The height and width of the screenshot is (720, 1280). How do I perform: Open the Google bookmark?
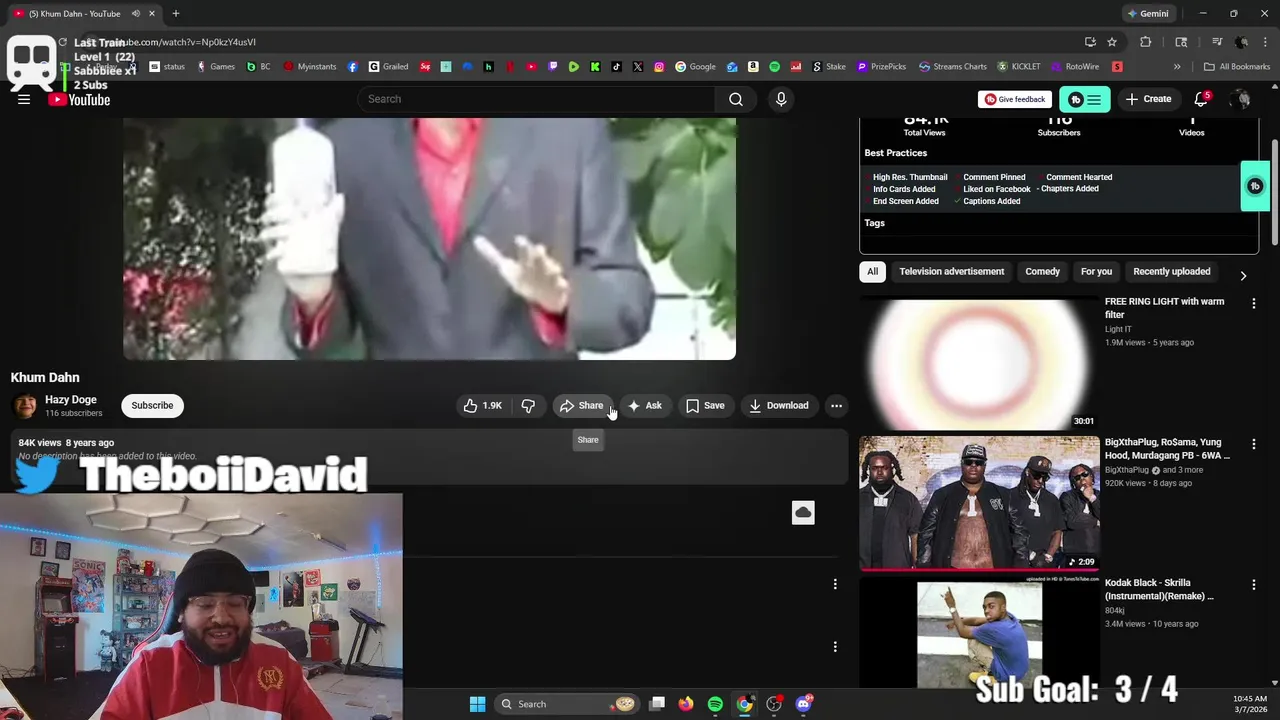pyautogui.click(x=695, y=67)
